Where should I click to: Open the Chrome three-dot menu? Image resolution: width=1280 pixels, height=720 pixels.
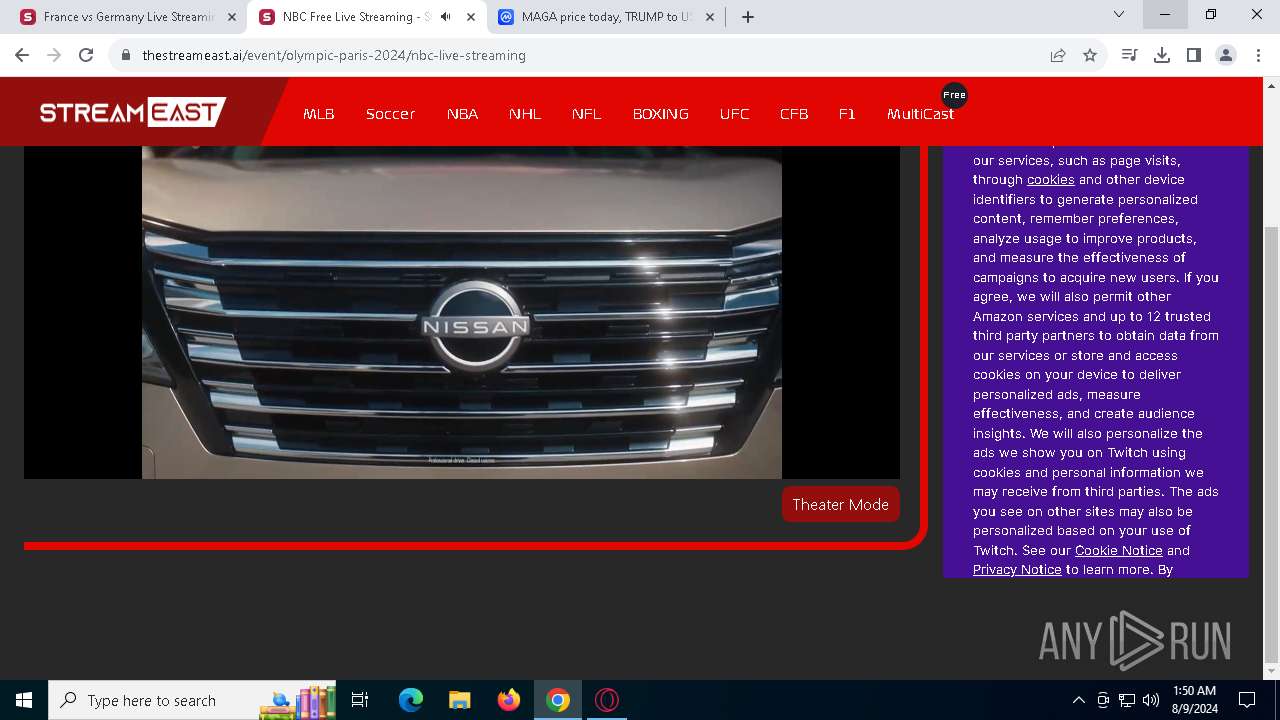(x=1258, y=55)
